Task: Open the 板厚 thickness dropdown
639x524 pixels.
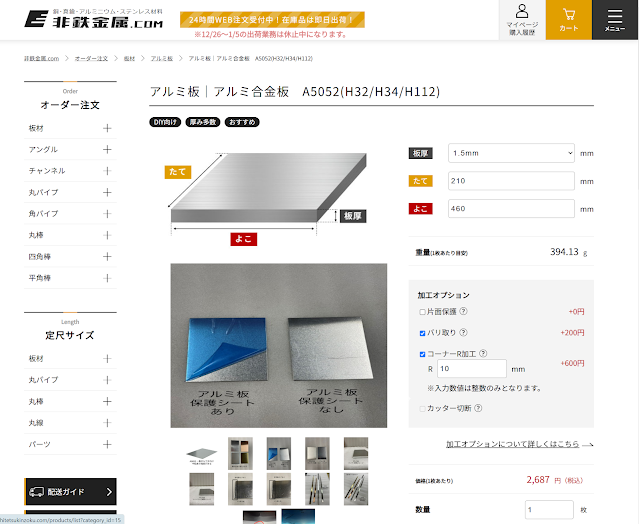Action: tap(511, 153)
